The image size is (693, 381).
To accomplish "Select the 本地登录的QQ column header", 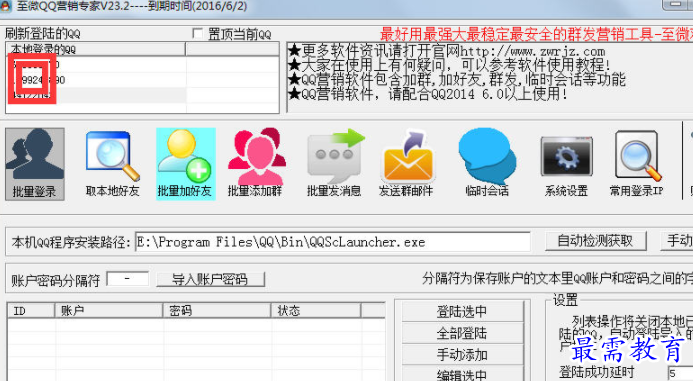I will [x=95, y=49].
